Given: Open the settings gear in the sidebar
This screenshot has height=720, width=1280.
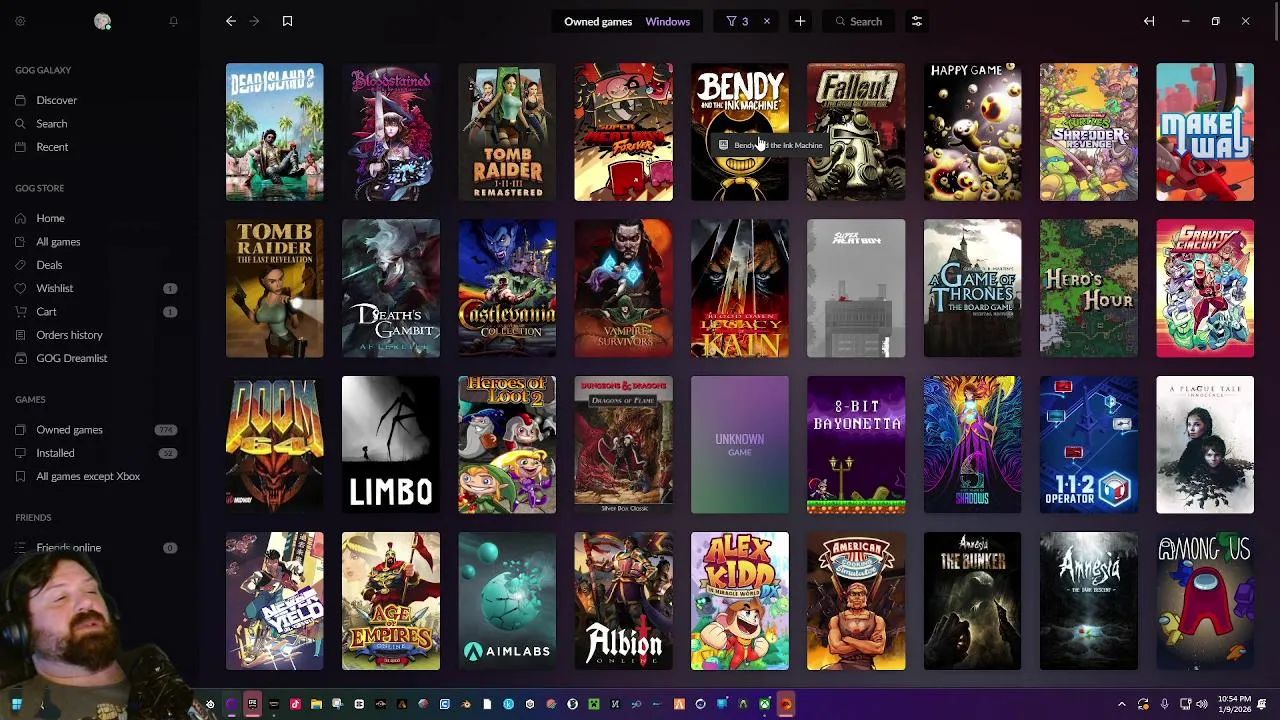Looking at the screenshot, I should [20, 21].
